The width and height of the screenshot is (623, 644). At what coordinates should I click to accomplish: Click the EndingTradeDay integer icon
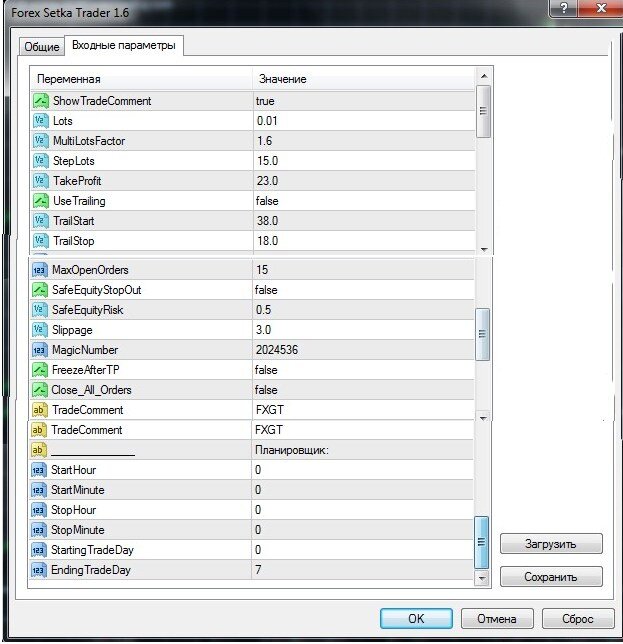tap(39, 570)
